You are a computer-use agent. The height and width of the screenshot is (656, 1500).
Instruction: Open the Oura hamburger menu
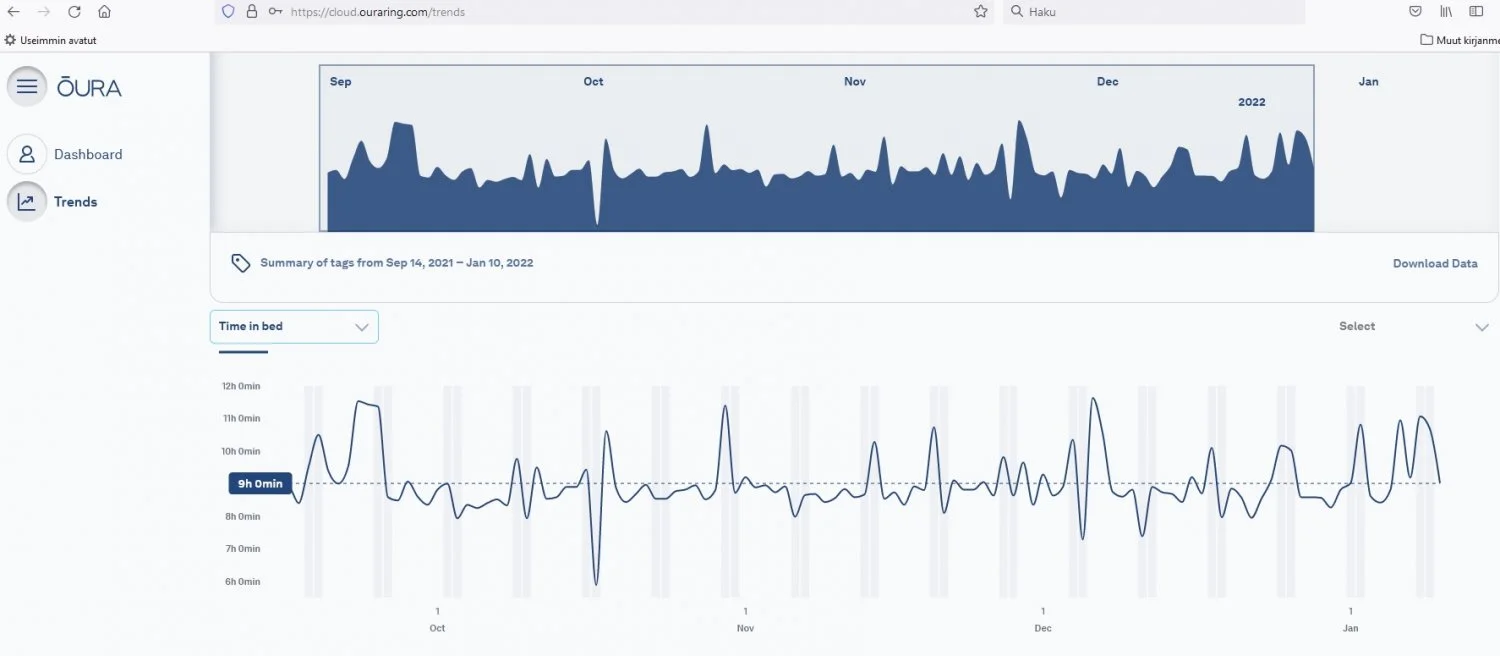[x=27, y=87]
